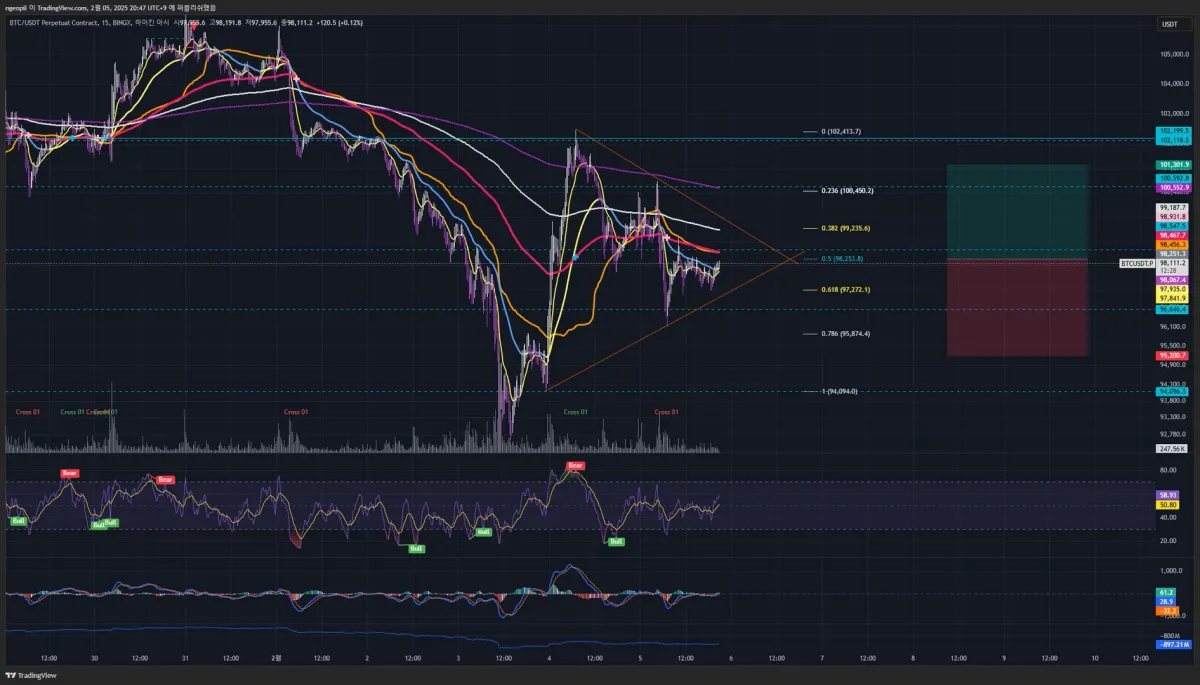1200x685 pixels.
Task: Select the red stop-loss zone of position
Action: coord(1017,308)
